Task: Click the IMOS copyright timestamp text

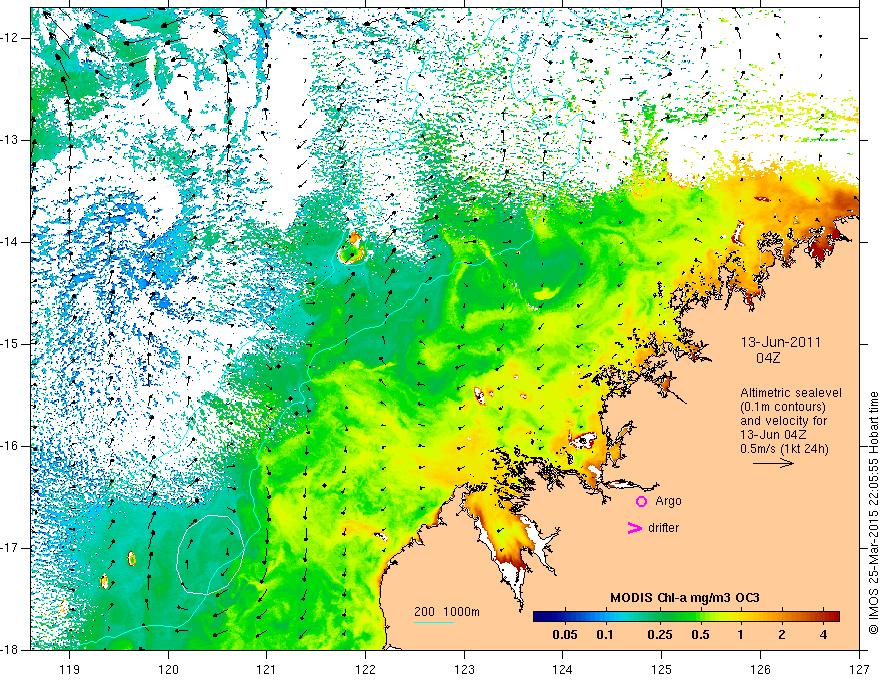Action: pyautogui.click(x=873, y=513)
